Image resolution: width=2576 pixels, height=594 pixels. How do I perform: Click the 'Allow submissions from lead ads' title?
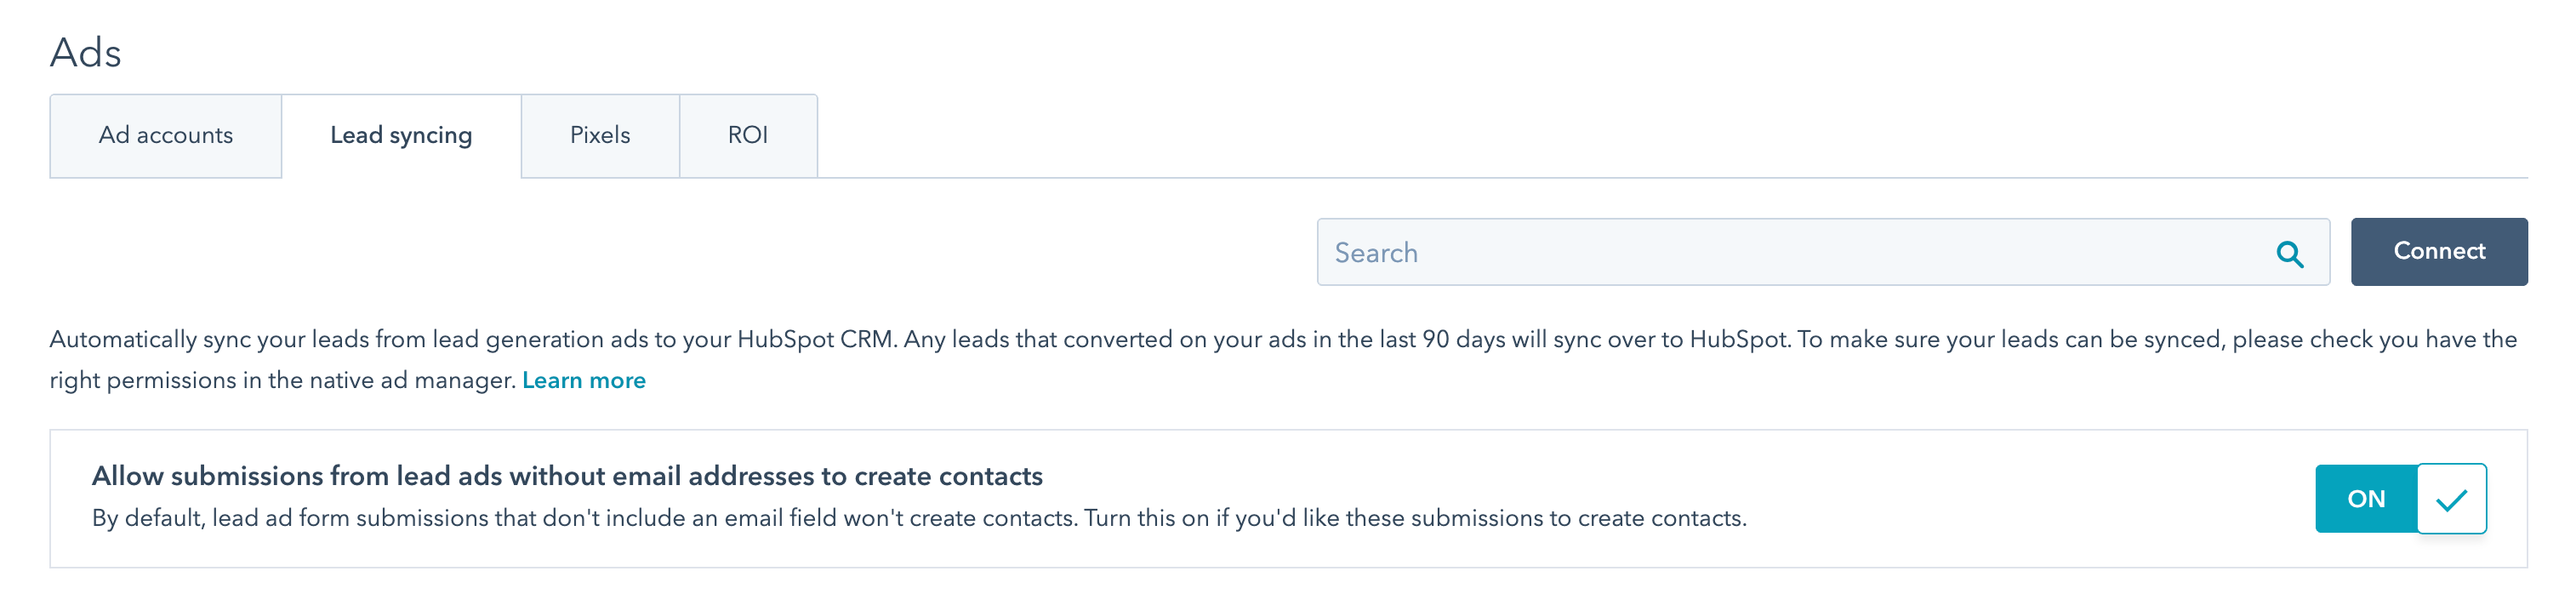567,476
